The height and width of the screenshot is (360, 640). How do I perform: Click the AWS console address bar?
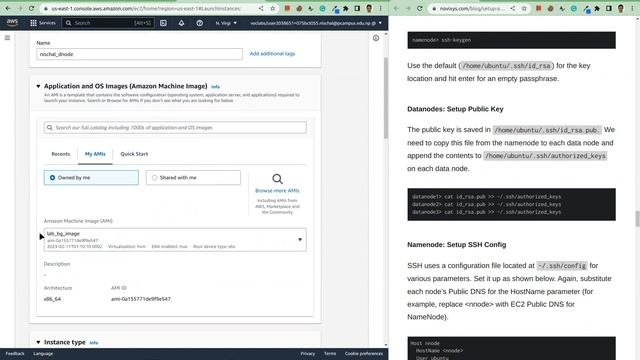[147, 8]
